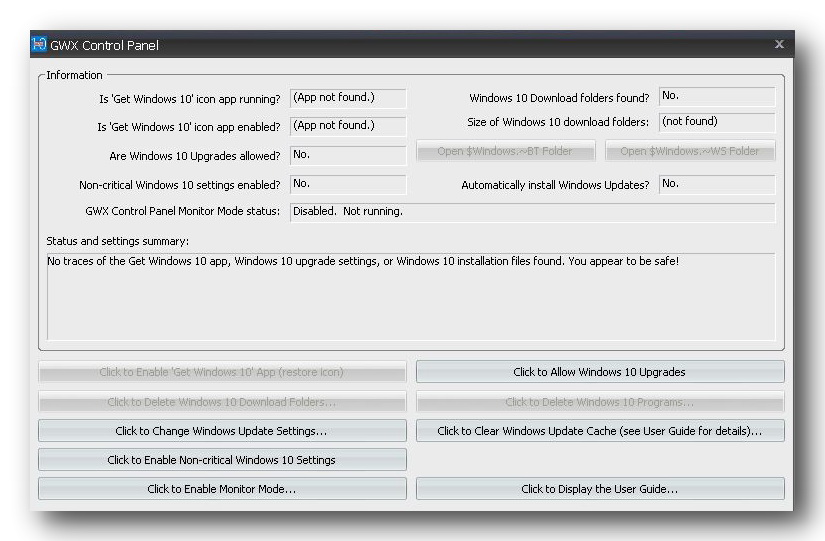Click the GWX Control Panel title bar icon
The height and width of the screenshot is (541, 825).
[39, 45]
